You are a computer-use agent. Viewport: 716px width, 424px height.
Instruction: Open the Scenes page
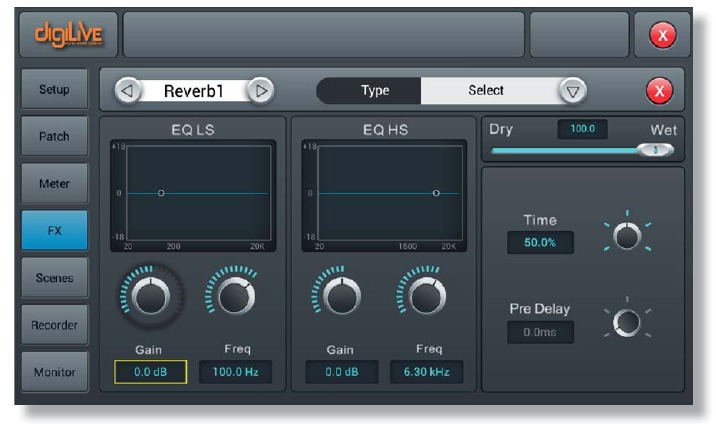tap(54, 277)
